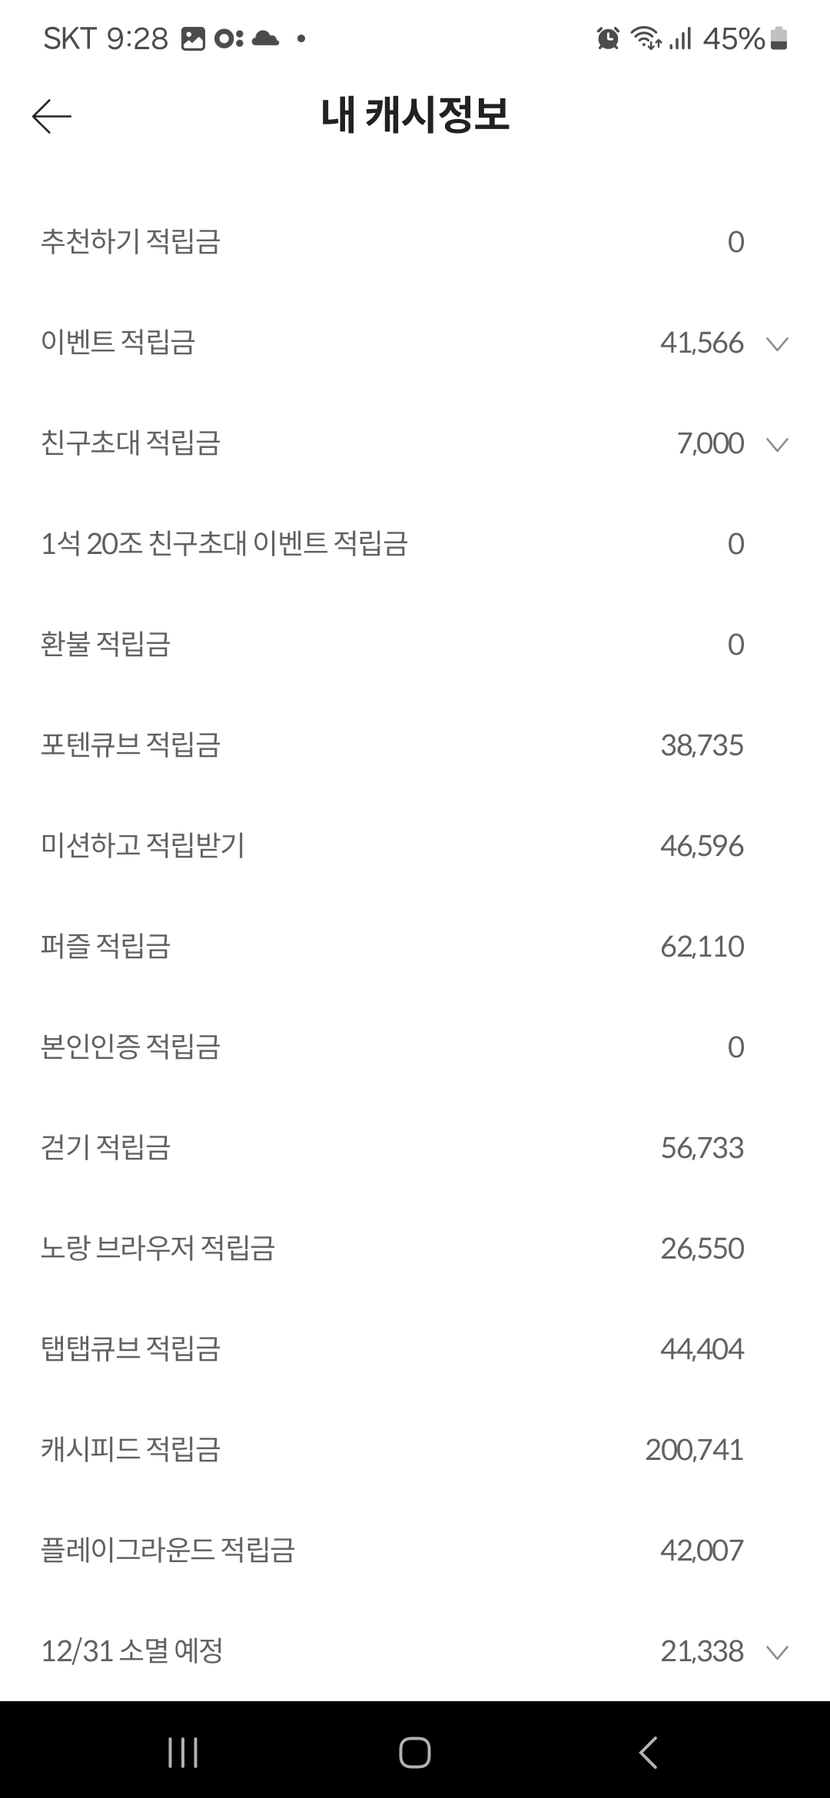Expand 12/31 소멸 예정 chevron
This screenshot has width=830, height=1798.
click(x=777, y=1652)
